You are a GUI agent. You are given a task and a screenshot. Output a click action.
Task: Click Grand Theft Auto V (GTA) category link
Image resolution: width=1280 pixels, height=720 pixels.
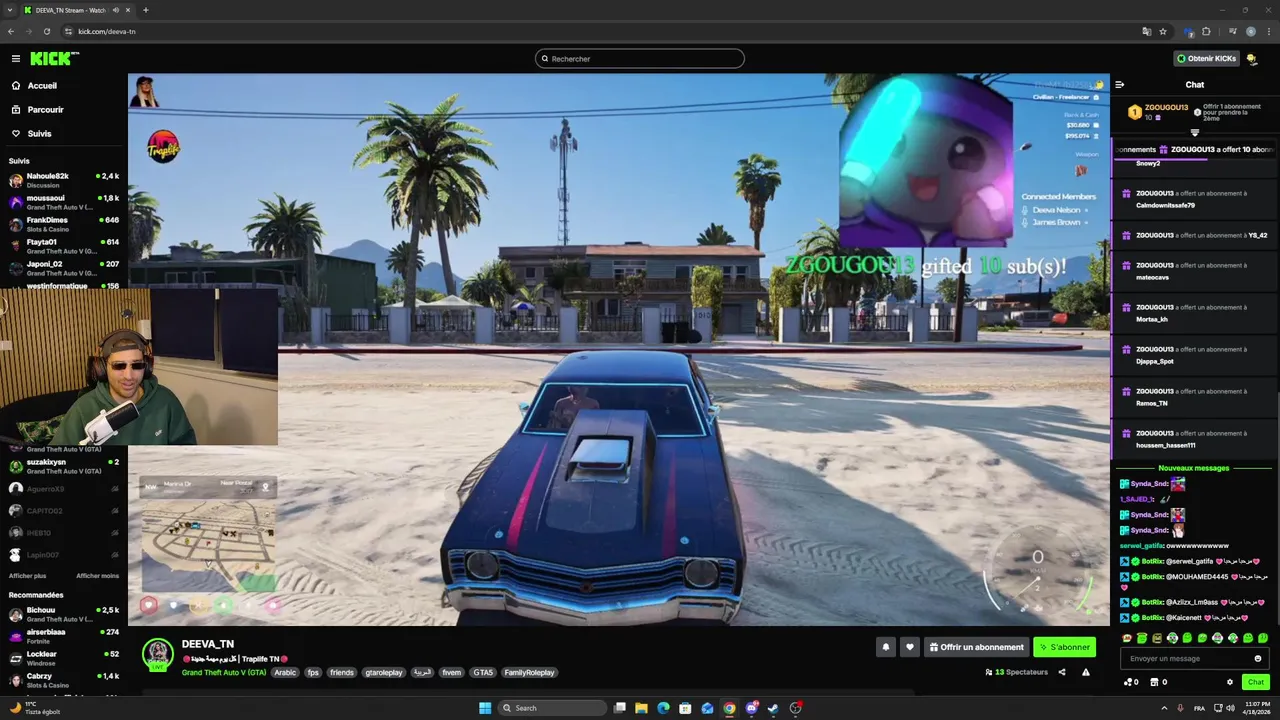click(x=224, y=673)
